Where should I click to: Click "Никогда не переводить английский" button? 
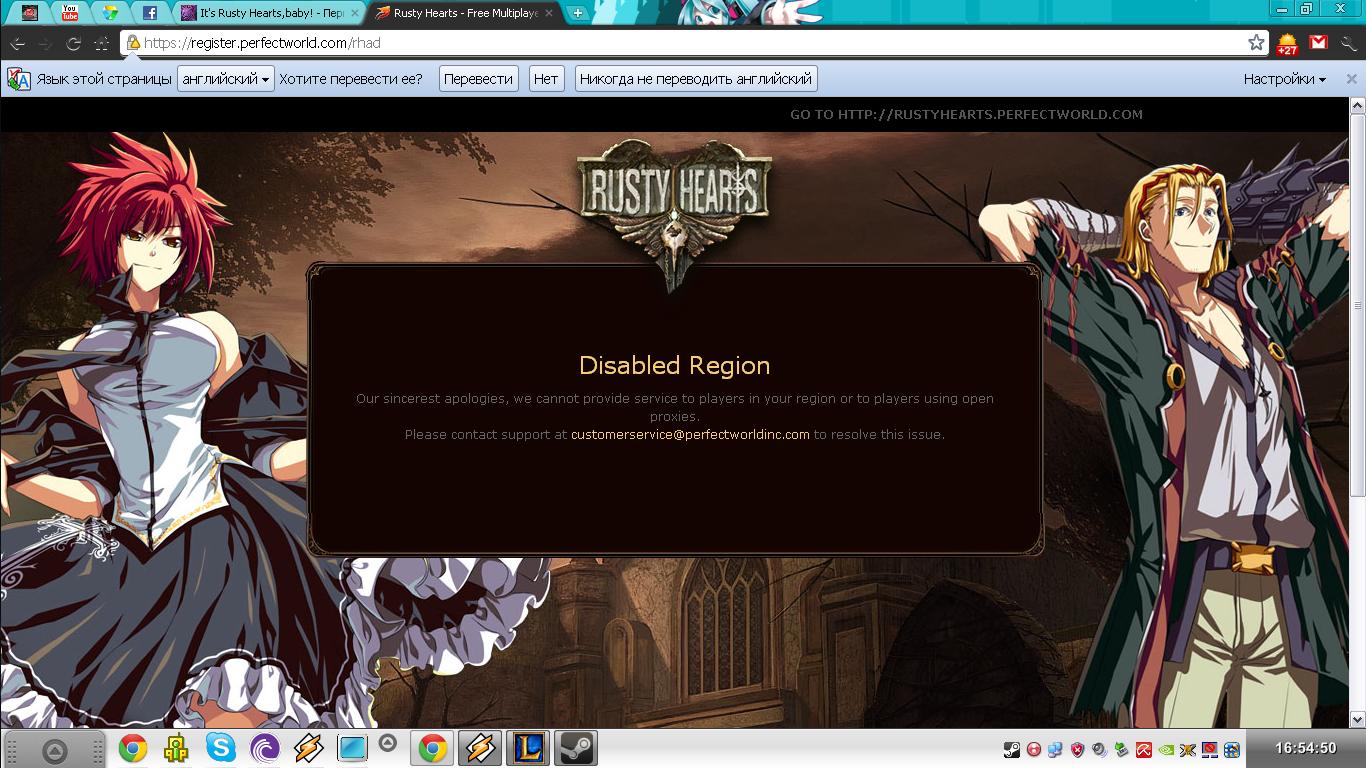[696, 79]
